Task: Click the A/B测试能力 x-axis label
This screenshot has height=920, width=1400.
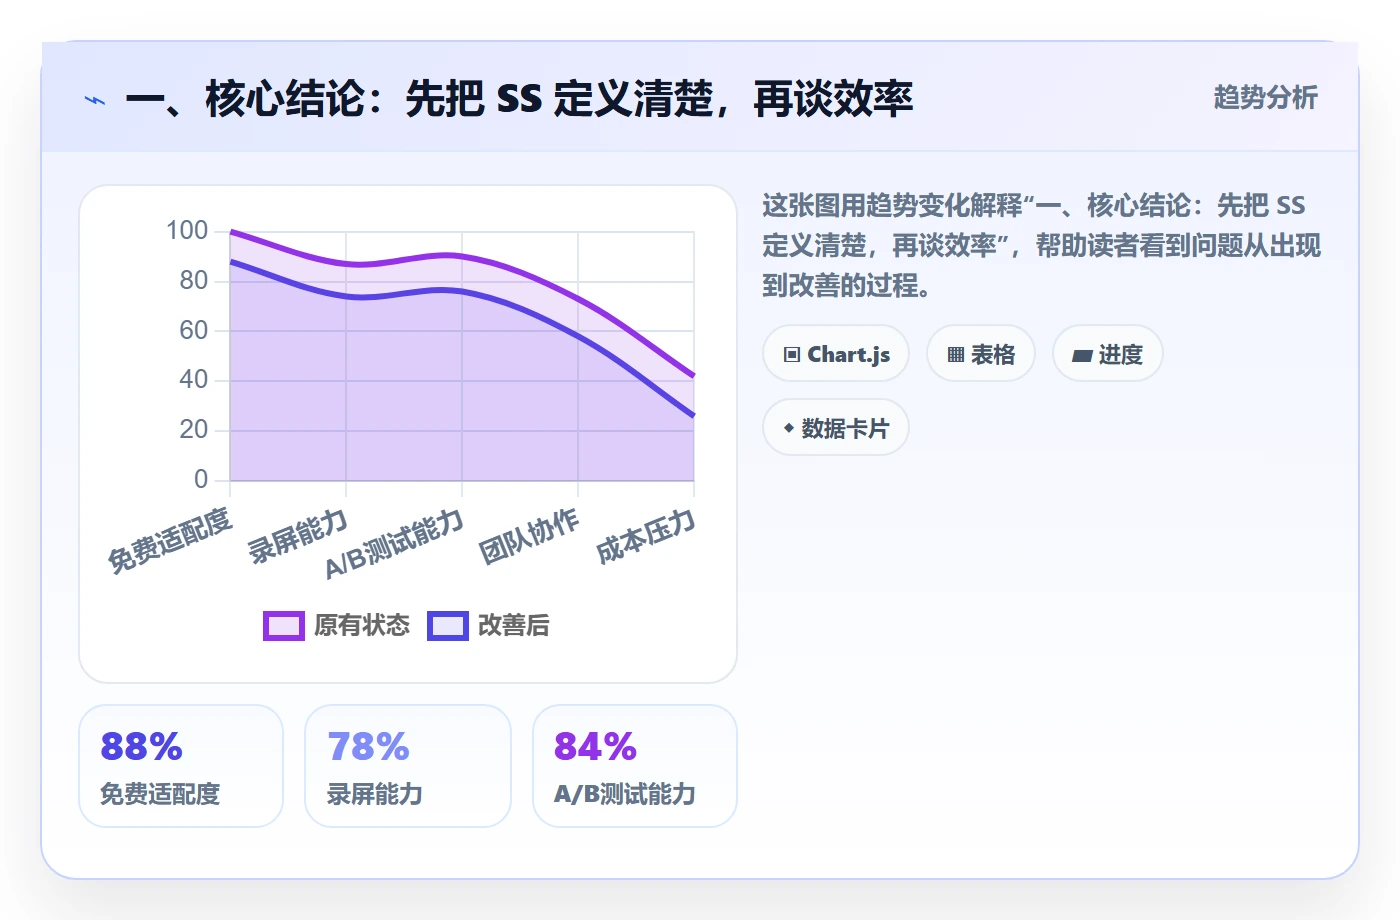Action: point(395,544)
